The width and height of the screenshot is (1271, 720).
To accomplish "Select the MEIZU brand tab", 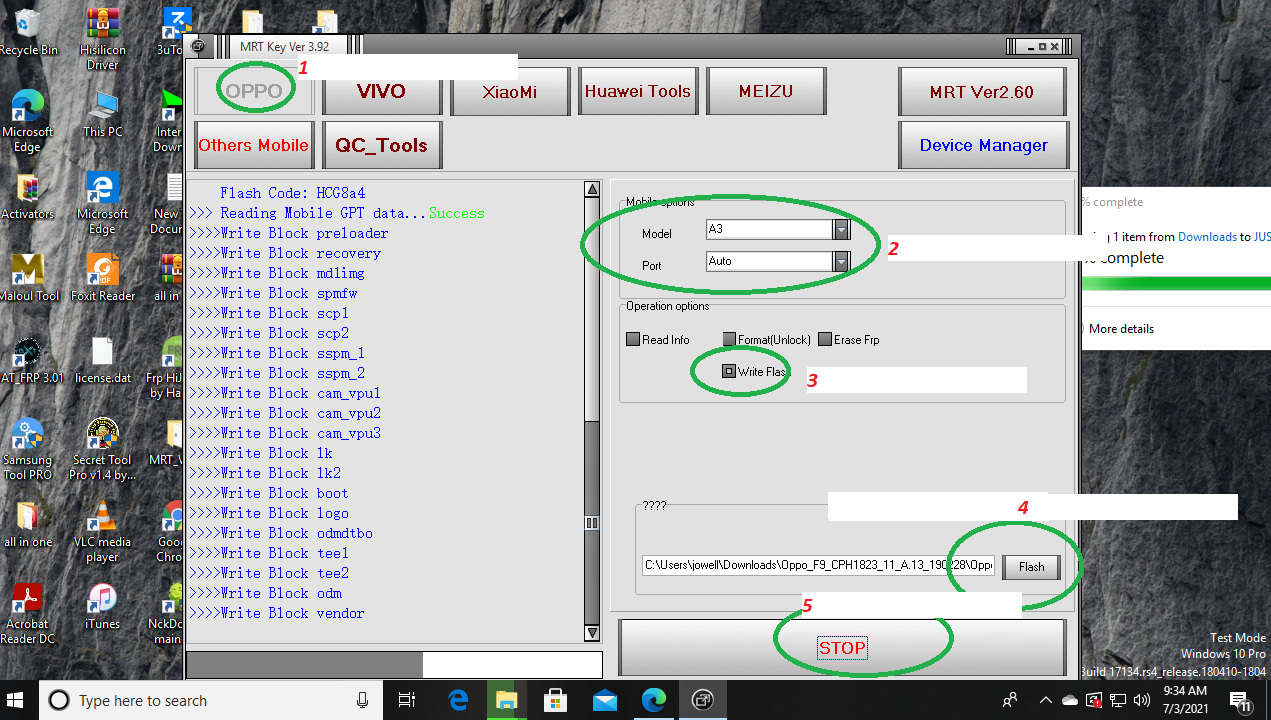I will point(766,92).
